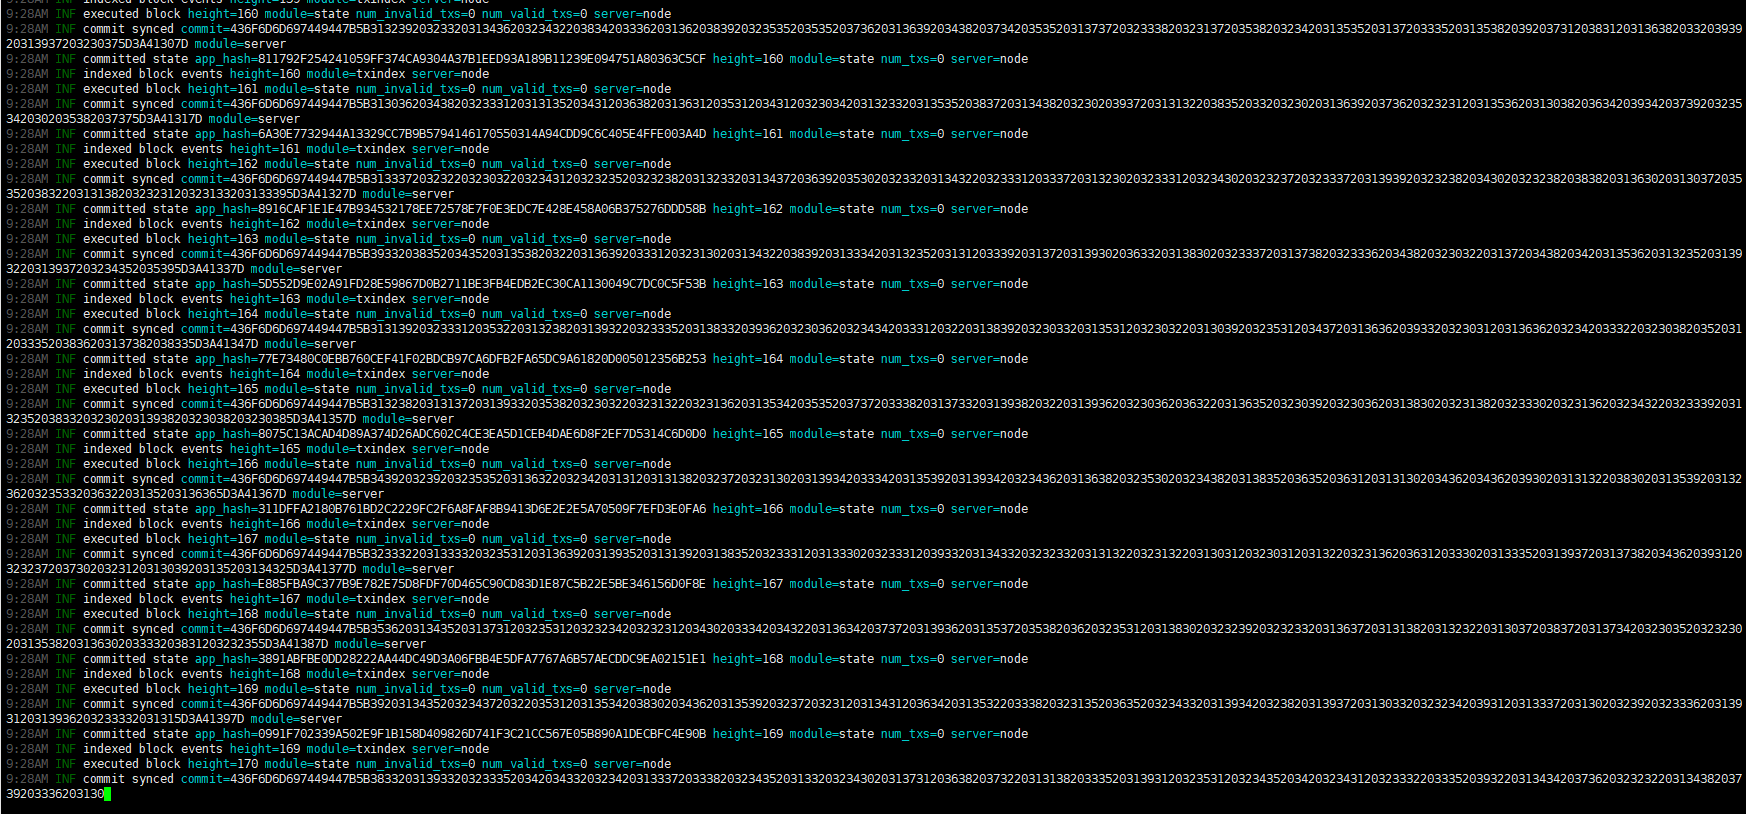Viewport: 1746px width, 814px height.
Task: Select height=163 on the executed block line
Action: click(223, 239)
